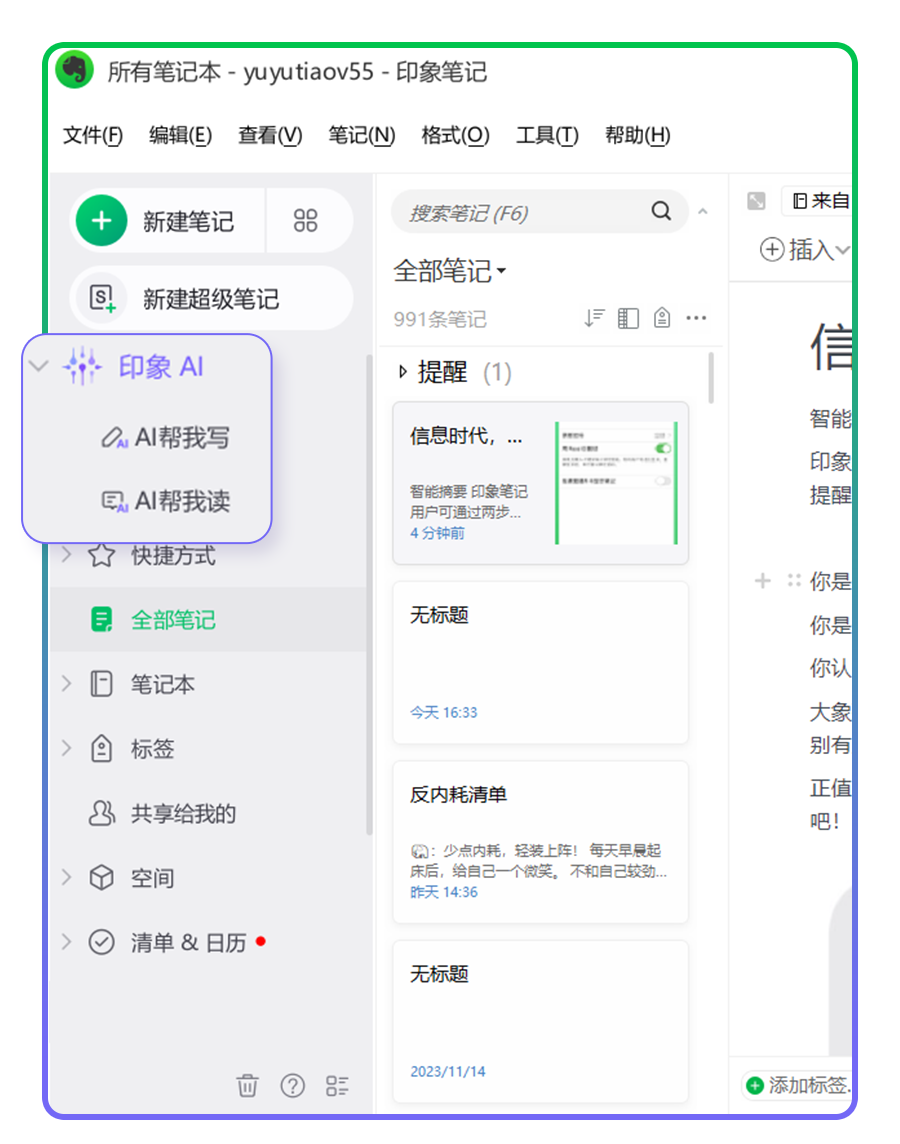Open the help question mark icon
This screenshot has width=900, height=1144.
click(292, 1086)
